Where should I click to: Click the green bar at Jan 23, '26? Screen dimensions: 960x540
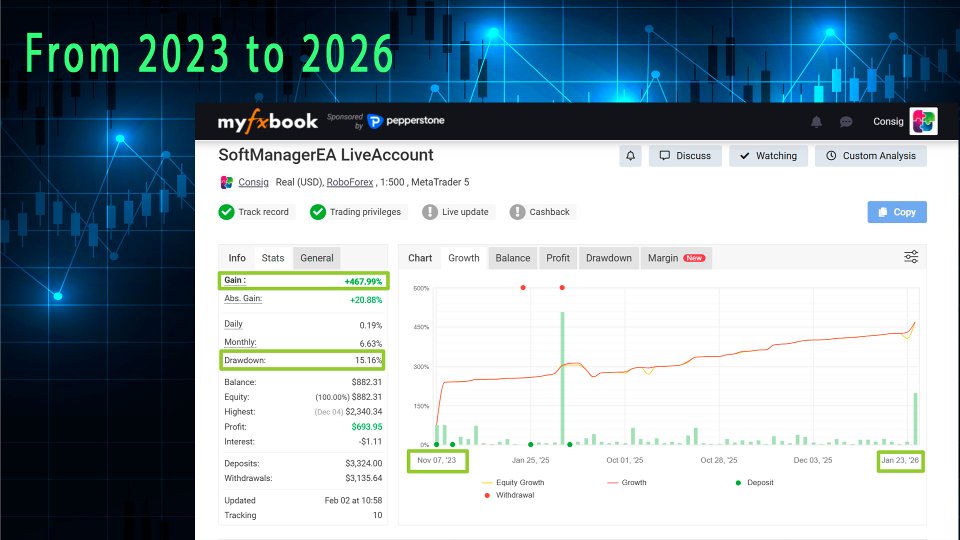tap(916, 419)
